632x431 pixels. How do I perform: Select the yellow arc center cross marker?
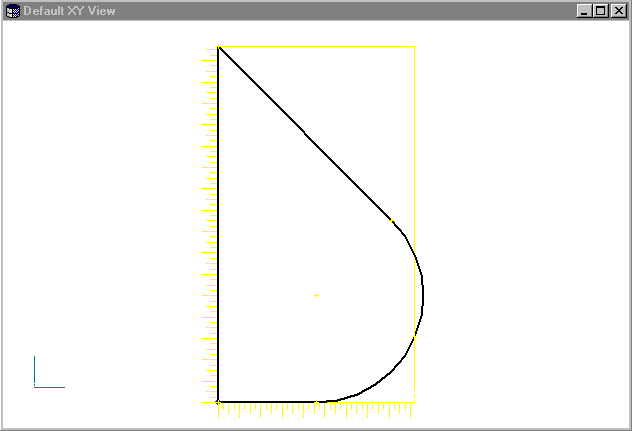316,296
